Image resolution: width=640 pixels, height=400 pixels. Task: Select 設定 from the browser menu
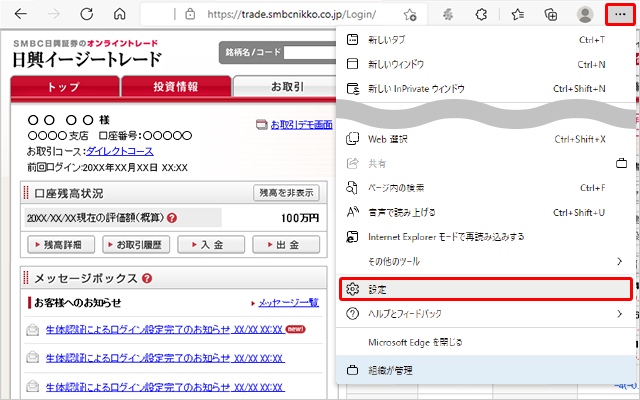486,289
